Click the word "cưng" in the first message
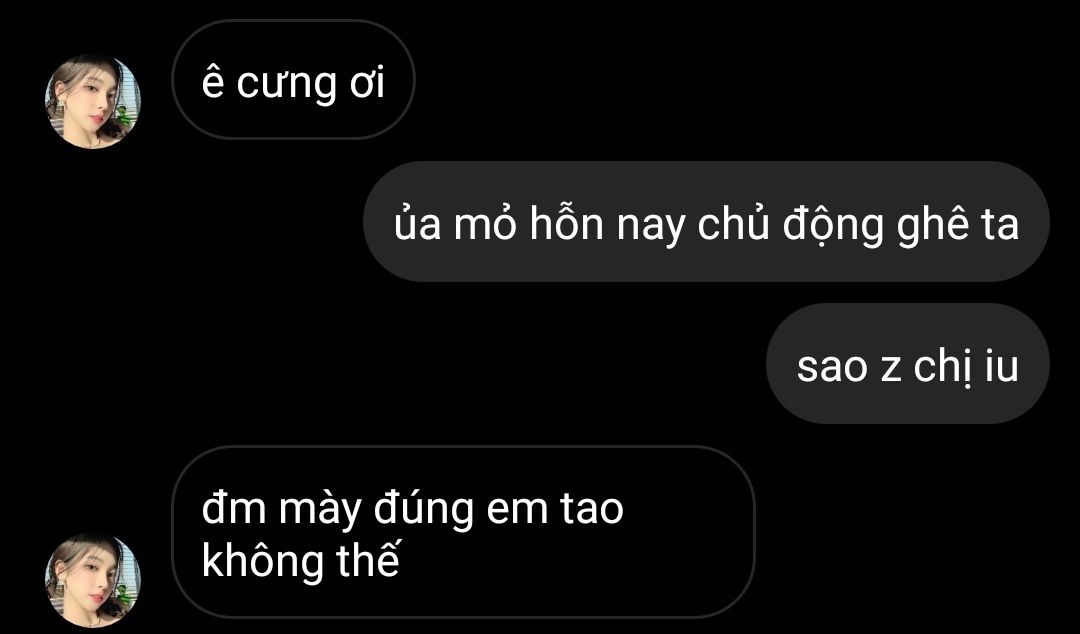1080x634 pixels. [x=286, y=84]
